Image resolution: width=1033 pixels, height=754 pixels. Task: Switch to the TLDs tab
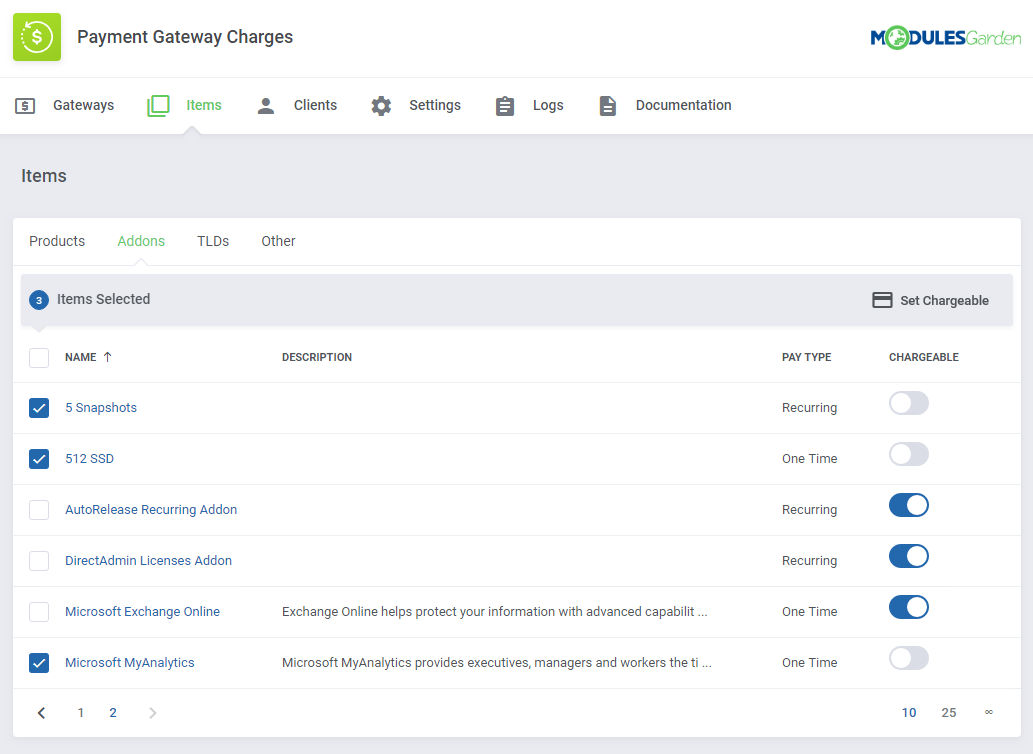213,241
